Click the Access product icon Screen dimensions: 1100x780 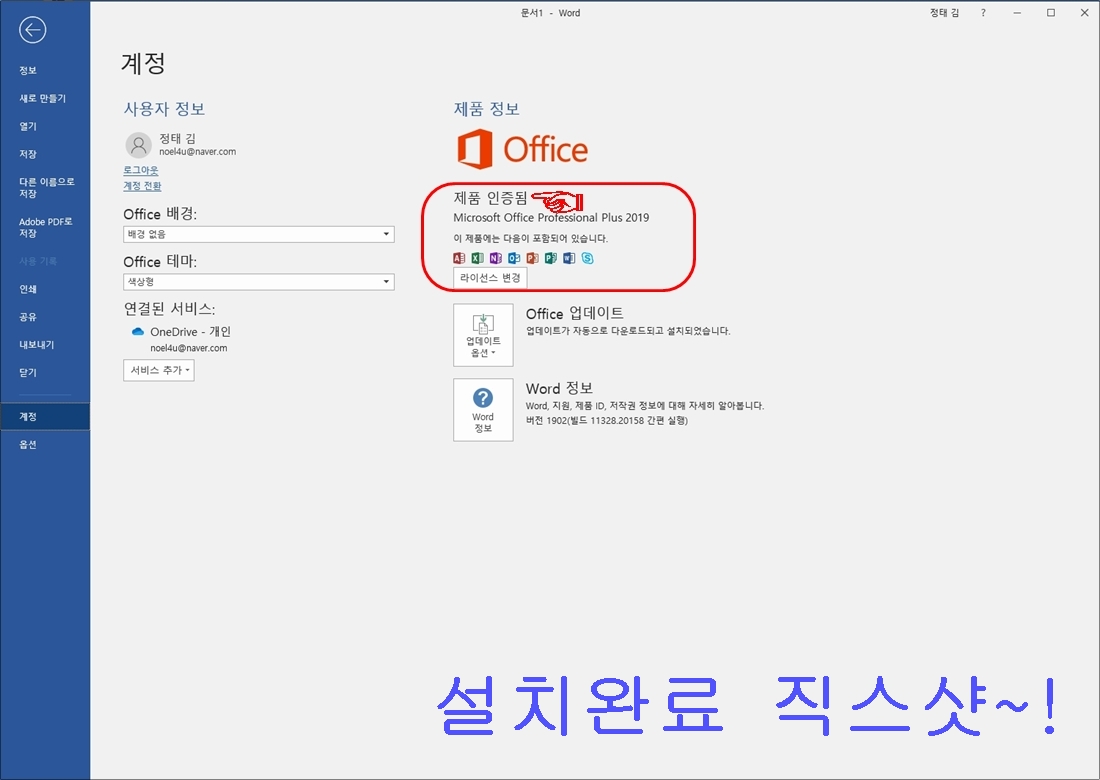459,258
